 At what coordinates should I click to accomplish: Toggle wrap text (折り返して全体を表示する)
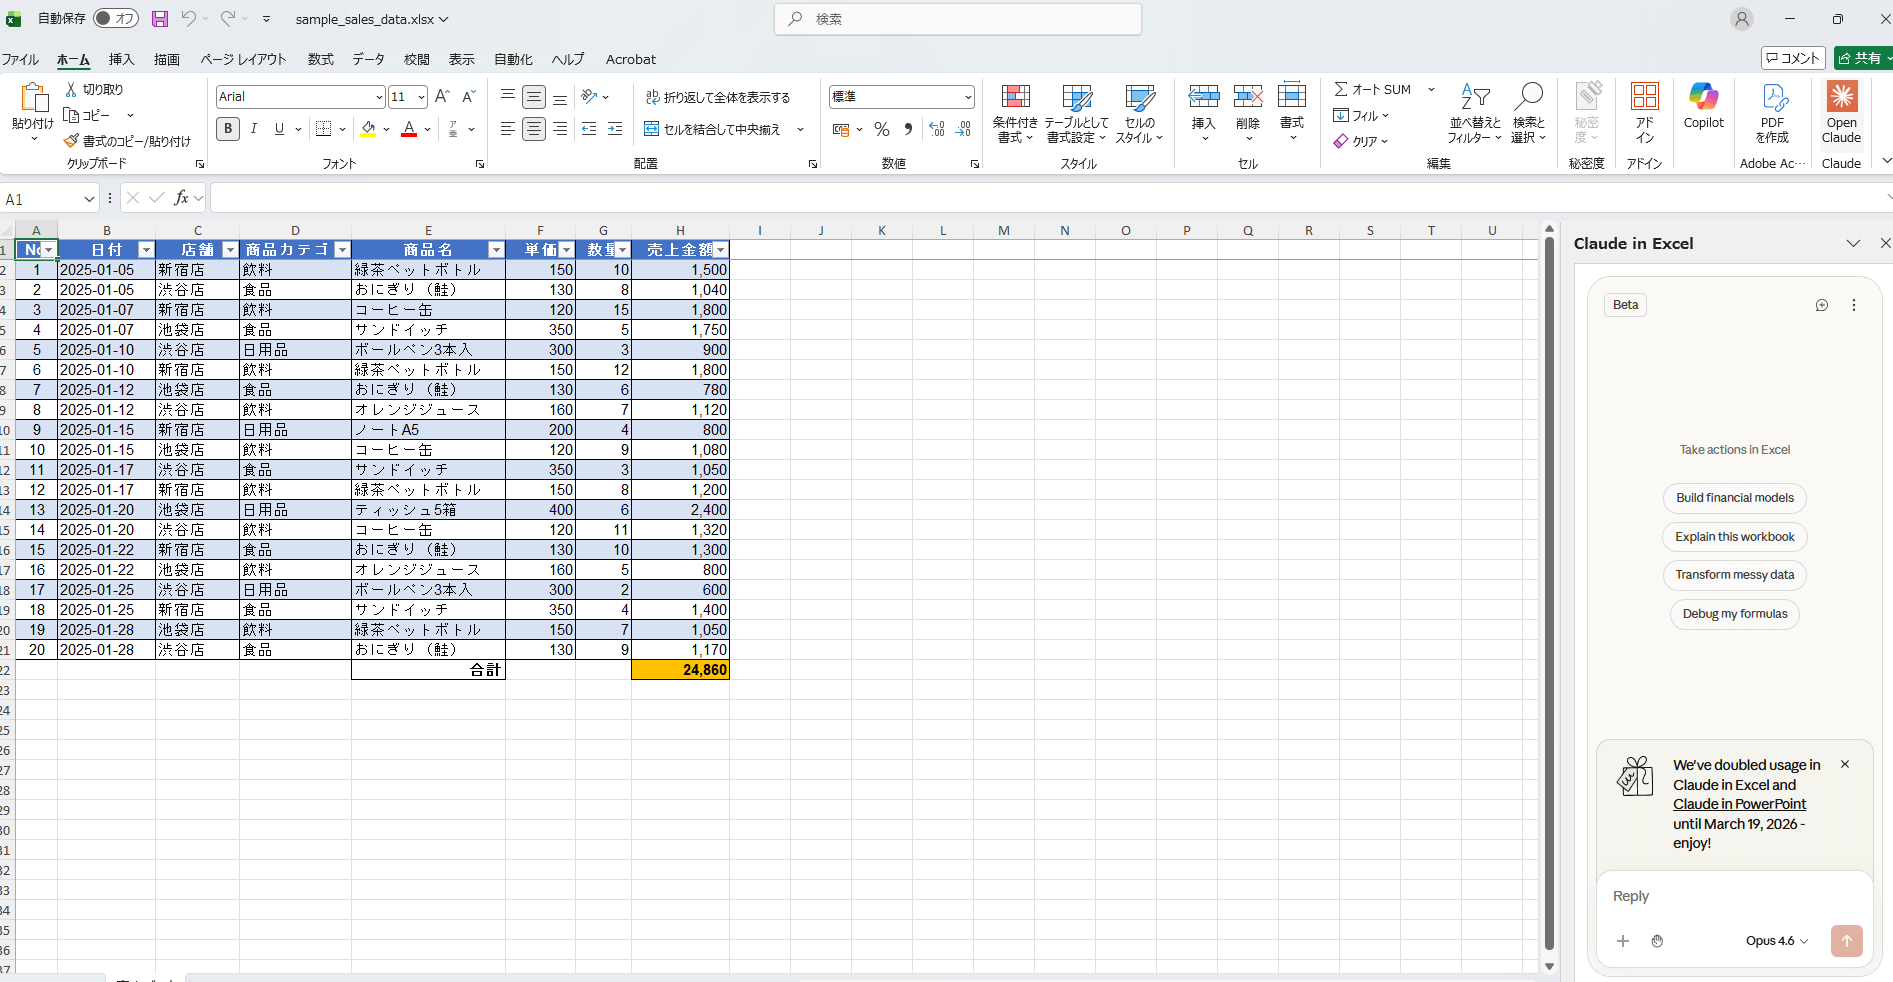(x=718, y=97)
